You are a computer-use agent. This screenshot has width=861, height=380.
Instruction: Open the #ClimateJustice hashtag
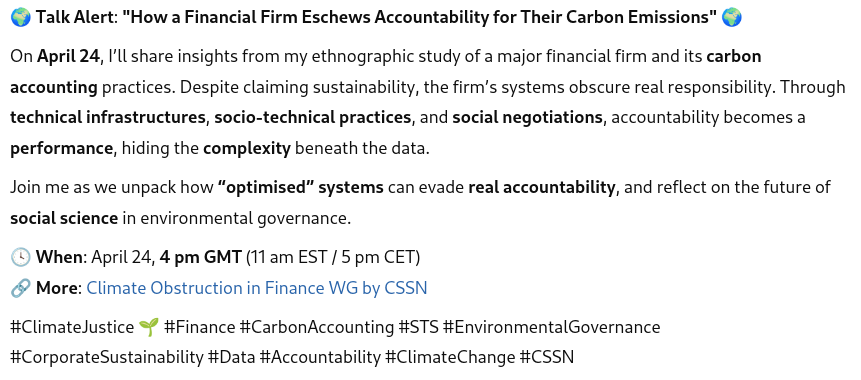72,327
